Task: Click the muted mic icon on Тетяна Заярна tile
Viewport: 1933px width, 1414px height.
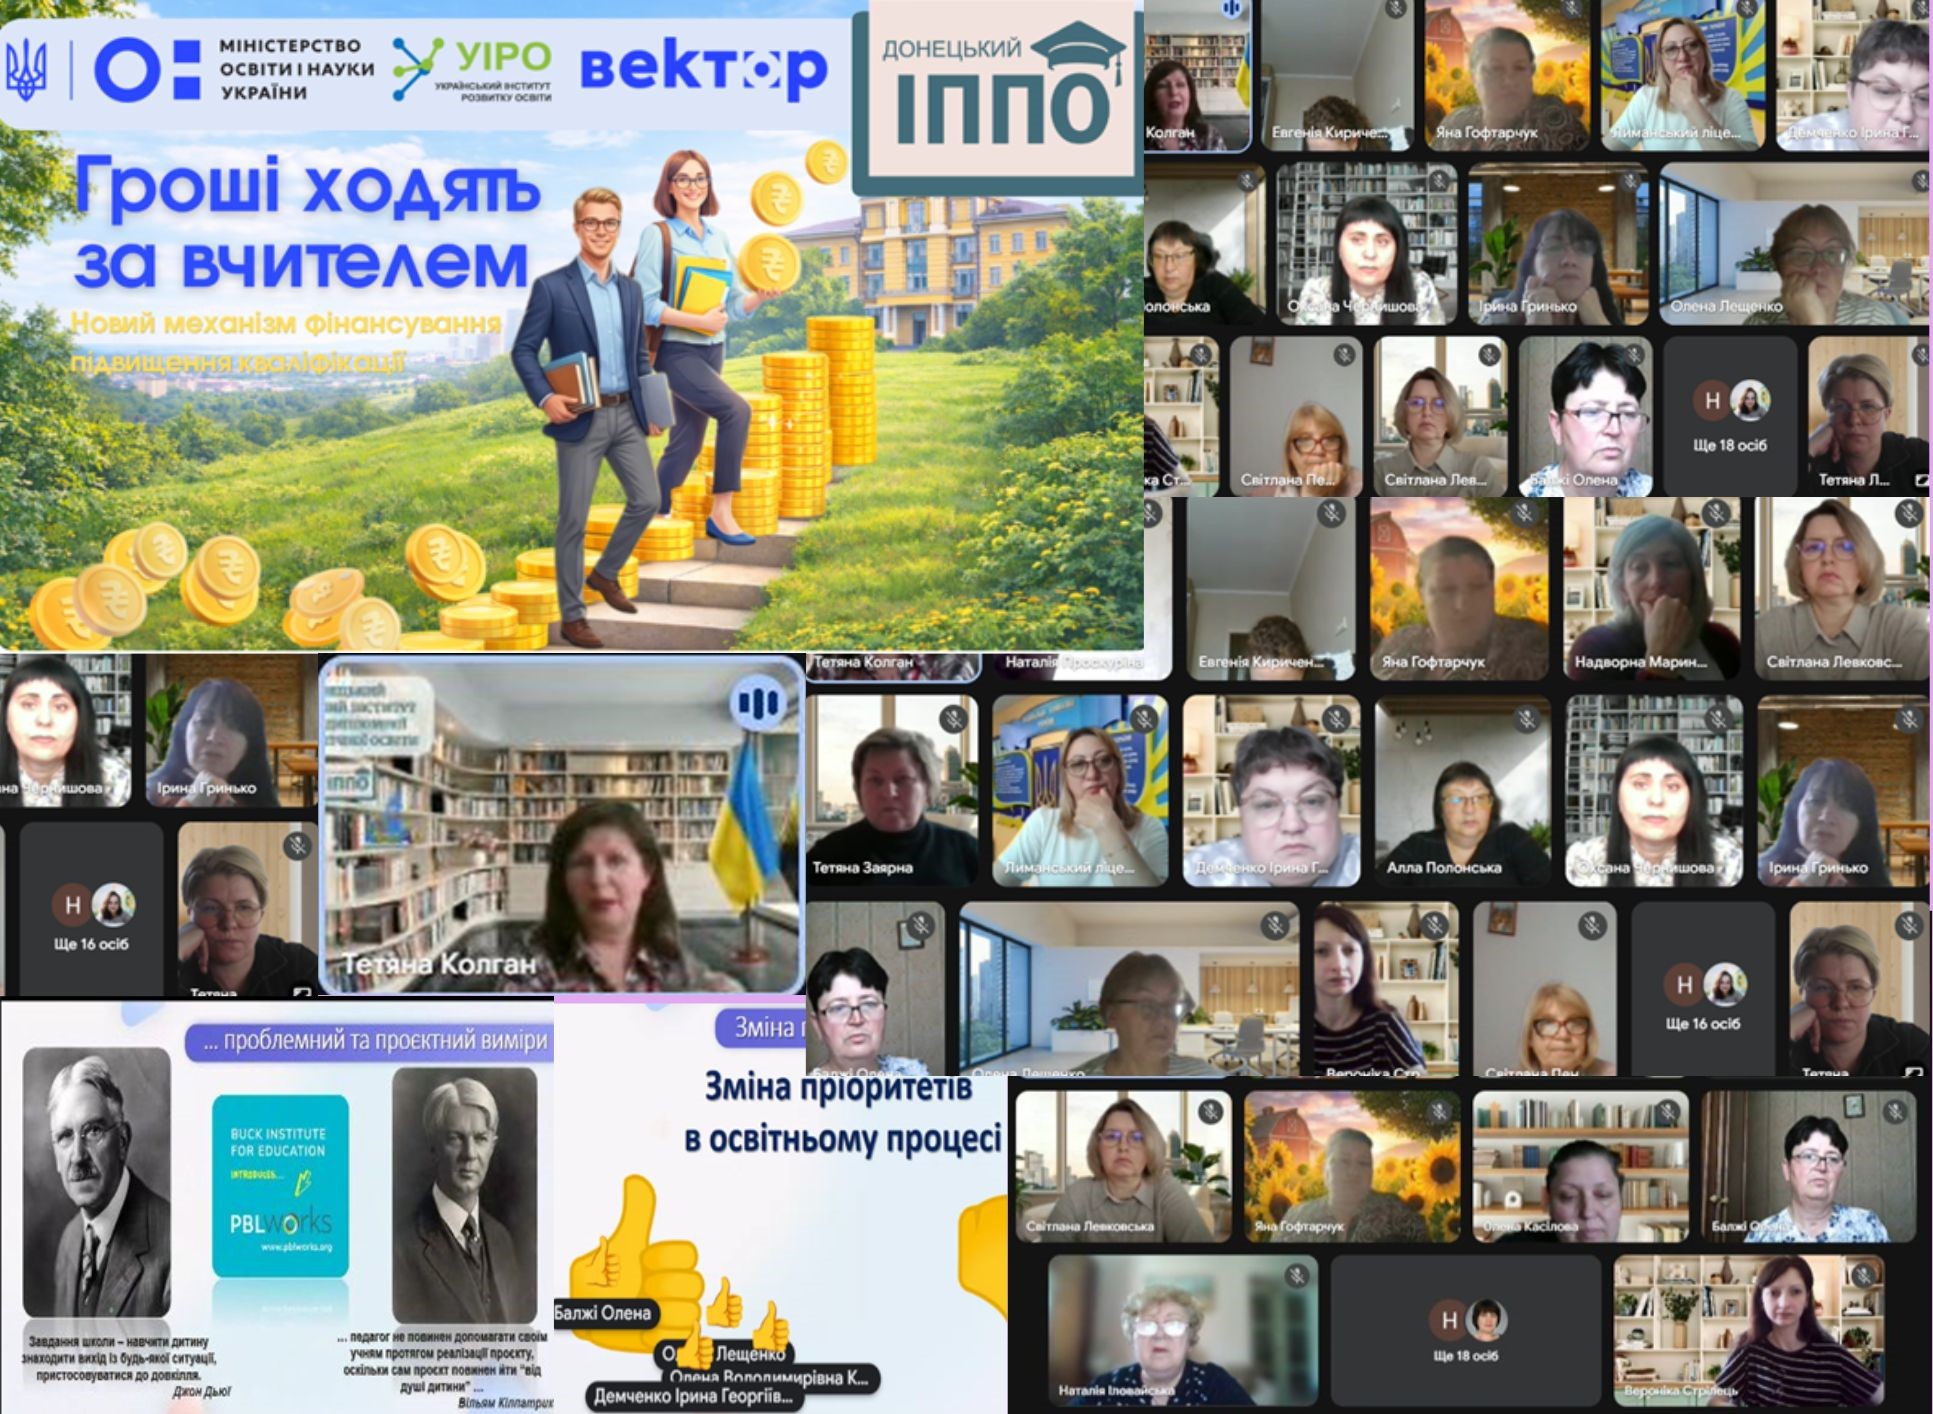Action: (953, 718)
